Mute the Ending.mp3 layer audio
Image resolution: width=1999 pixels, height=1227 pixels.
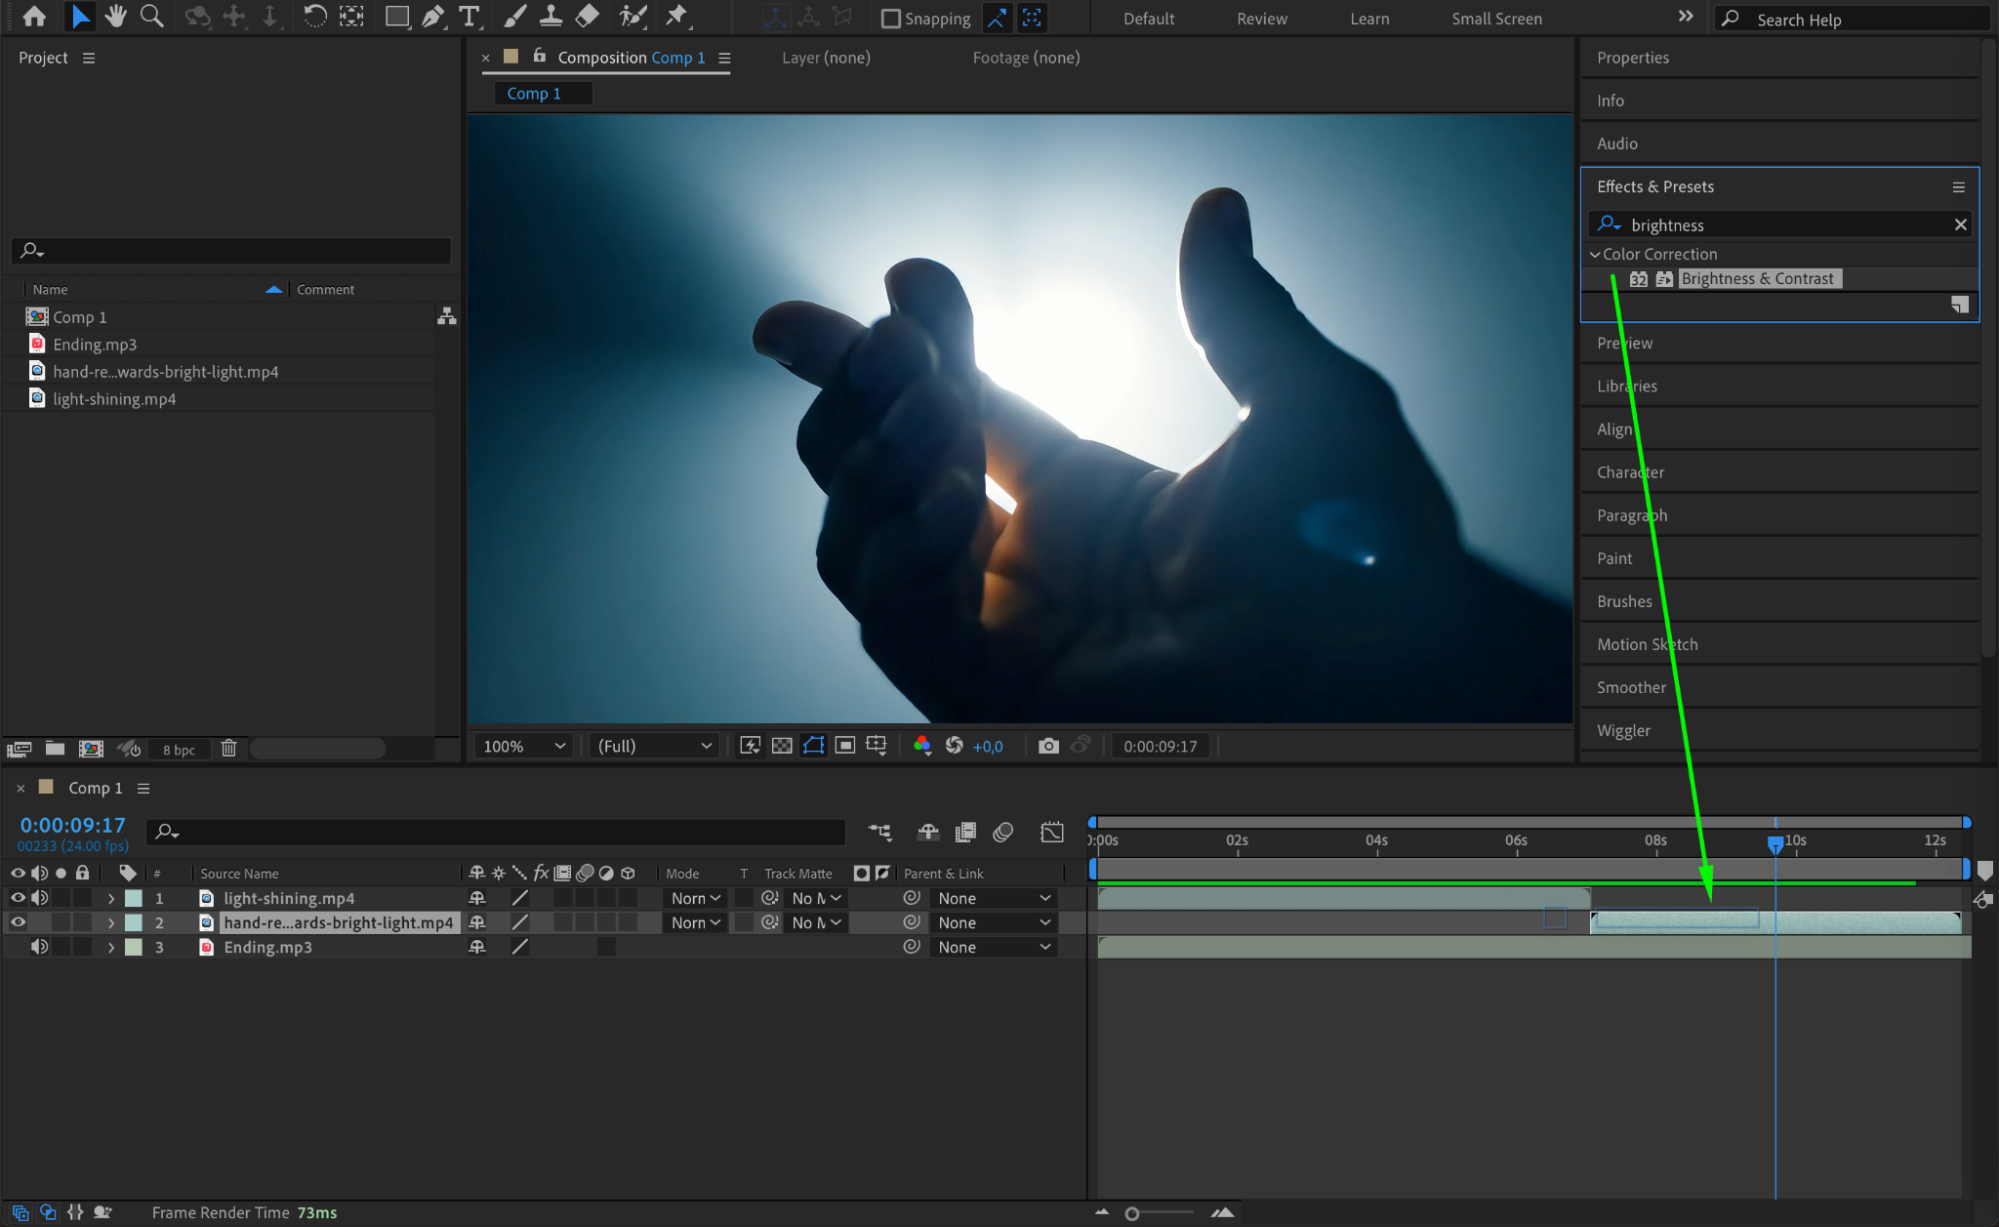40,947
